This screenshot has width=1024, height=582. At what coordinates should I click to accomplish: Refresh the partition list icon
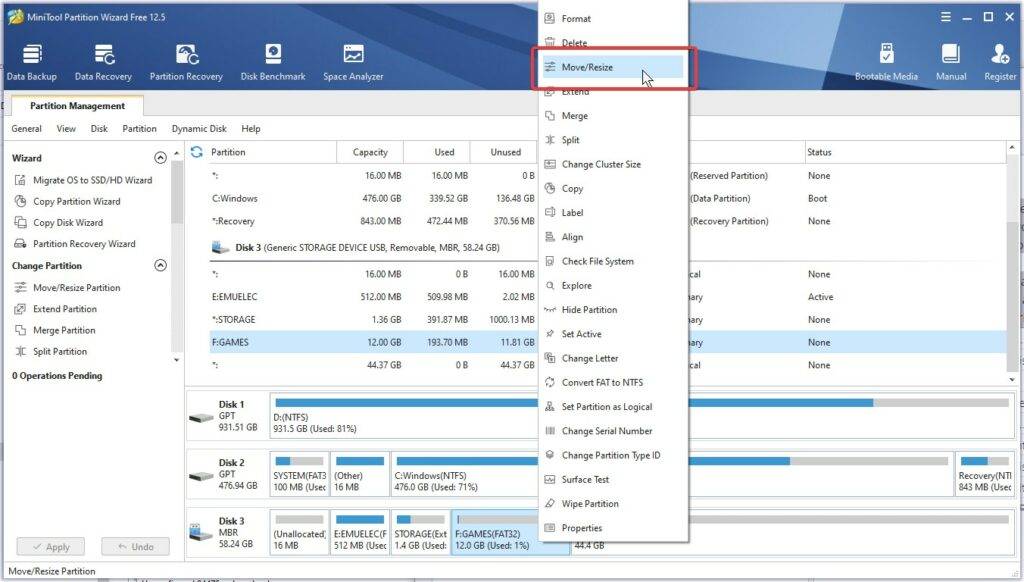point(197,152)
